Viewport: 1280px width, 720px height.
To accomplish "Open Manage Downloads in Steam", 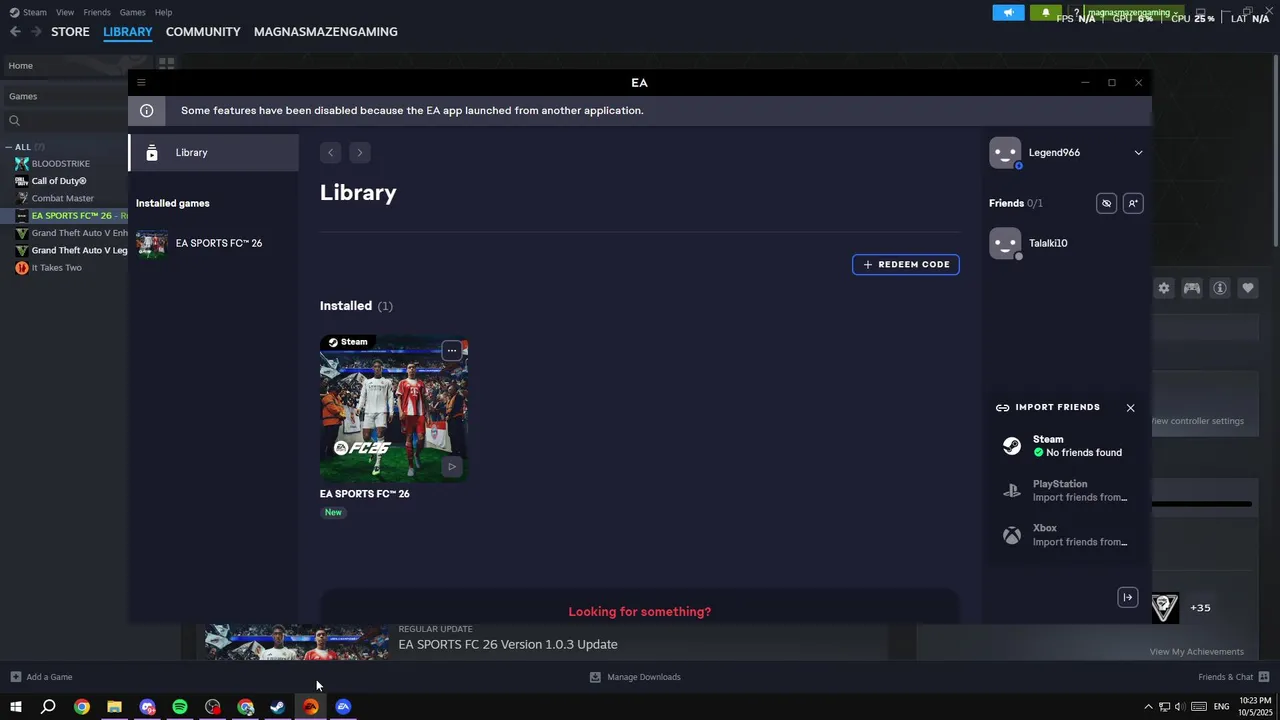I will 635,677.
